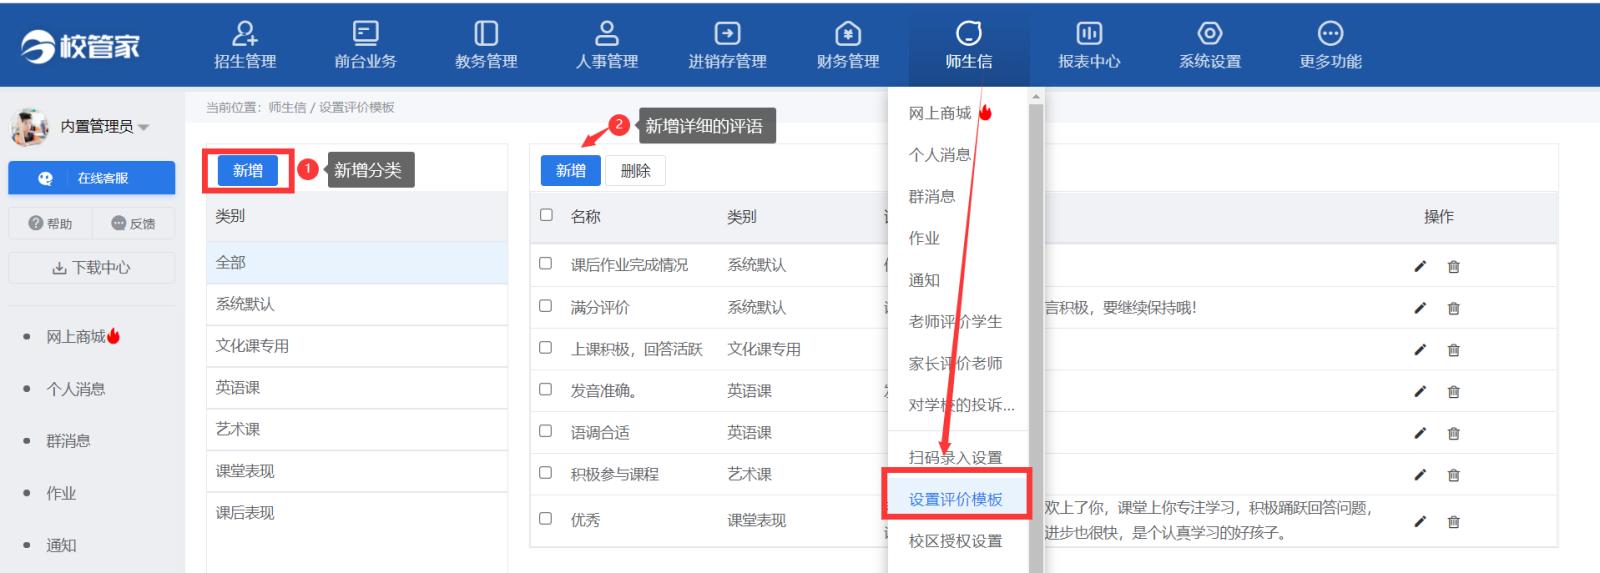The image size is (1600, 573).
Task: Select 英语课 category in list
Action: [x=357, y=388]
